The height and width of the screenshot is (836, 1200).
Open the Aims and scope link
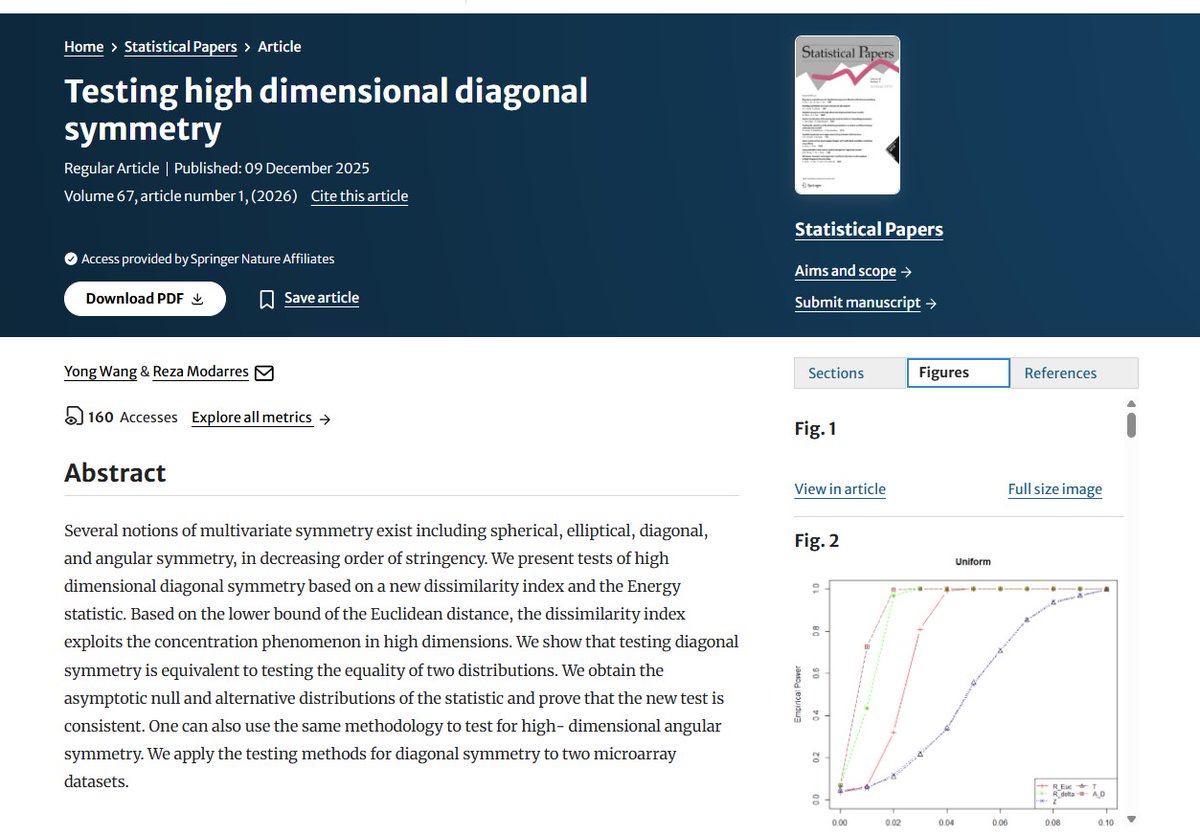[x=845, y=271]
